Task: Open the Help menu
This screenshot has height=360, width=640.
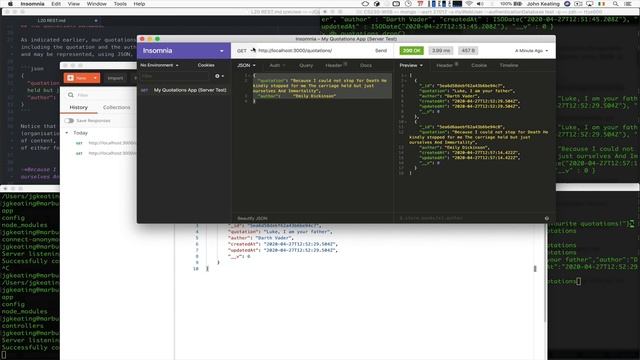Action: coord(139,4)
